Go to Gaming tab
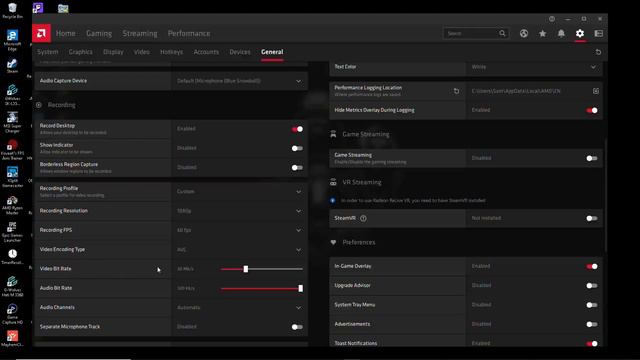Viewport: 640px width, 360px height. pyautogui.click(x=99, y=33)
